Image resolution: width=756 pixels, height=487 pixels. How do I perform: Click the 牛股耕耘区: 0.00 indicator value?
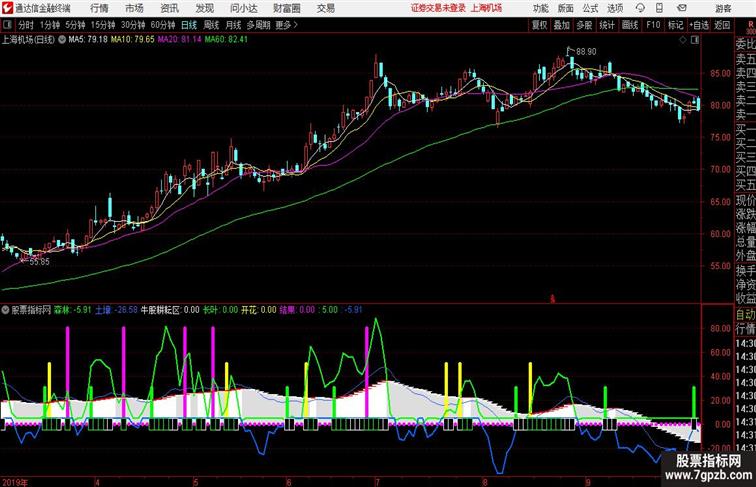point(170,310)
